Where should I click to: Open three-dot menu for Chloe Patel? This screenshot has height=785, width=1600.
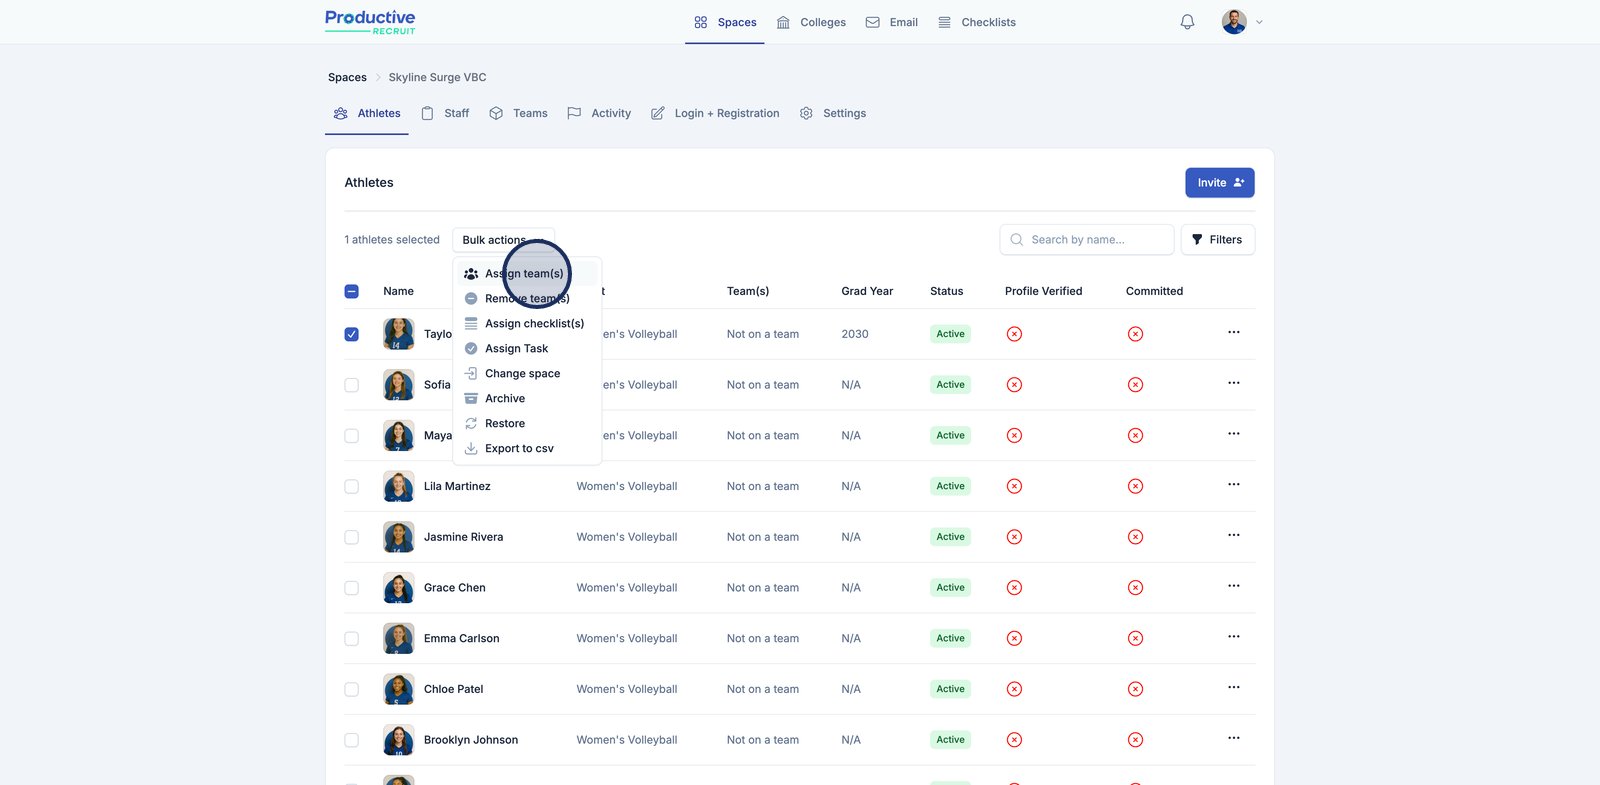pyautogui.click(x=1233, y=688)
